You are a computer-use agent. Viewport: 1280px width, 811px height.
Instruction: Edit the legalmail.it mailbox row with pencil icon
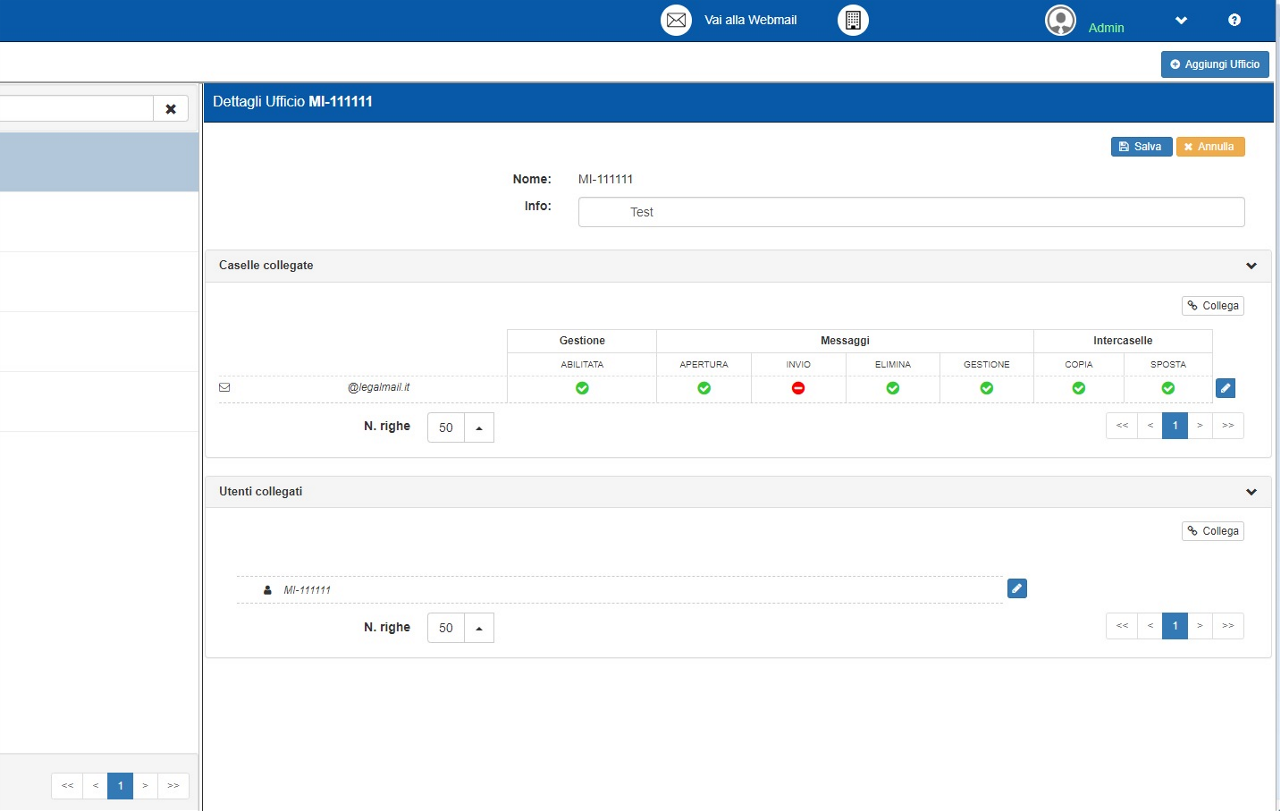[1225, 388]
